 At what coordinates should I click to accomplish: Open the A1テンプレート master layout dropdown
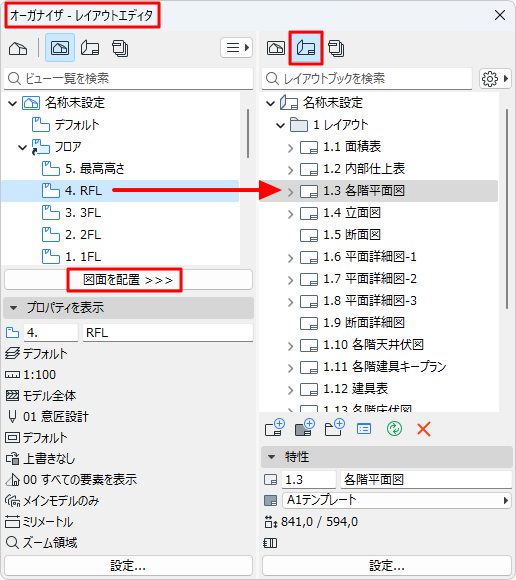pos(397,501)
